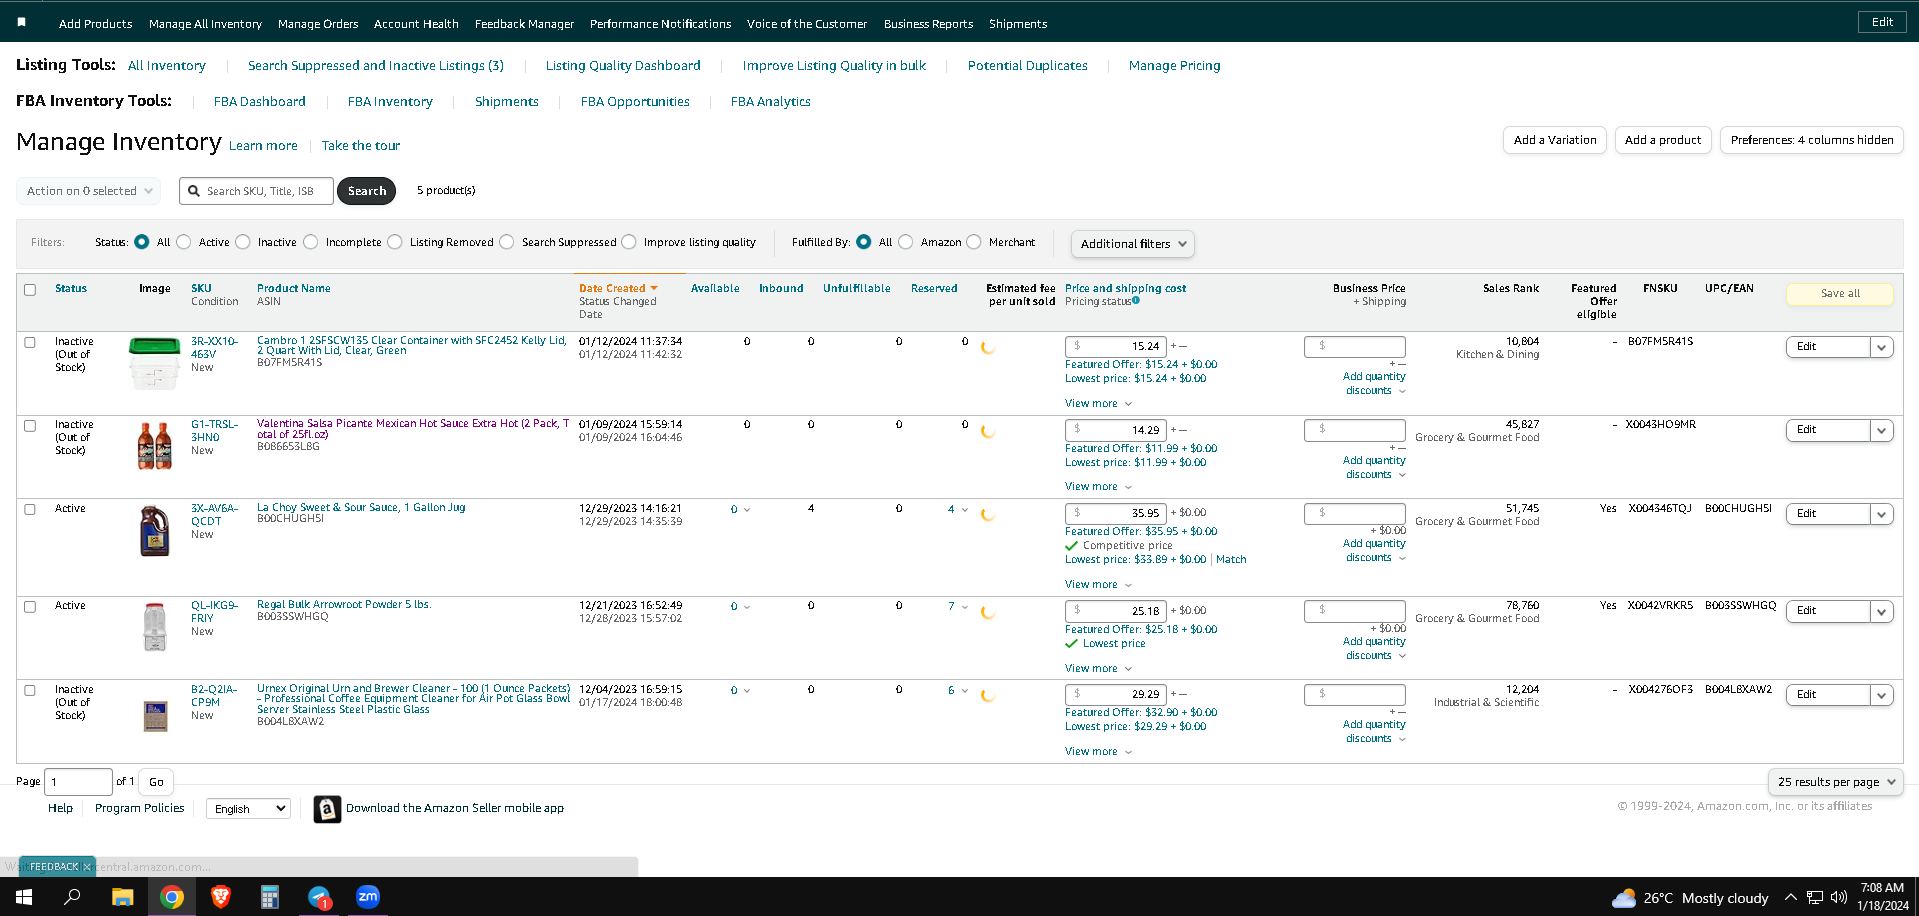Switch to Google Chrome in the taskbar
Viewport: 1919px width, 916px height.
click(x=172, y=897)
